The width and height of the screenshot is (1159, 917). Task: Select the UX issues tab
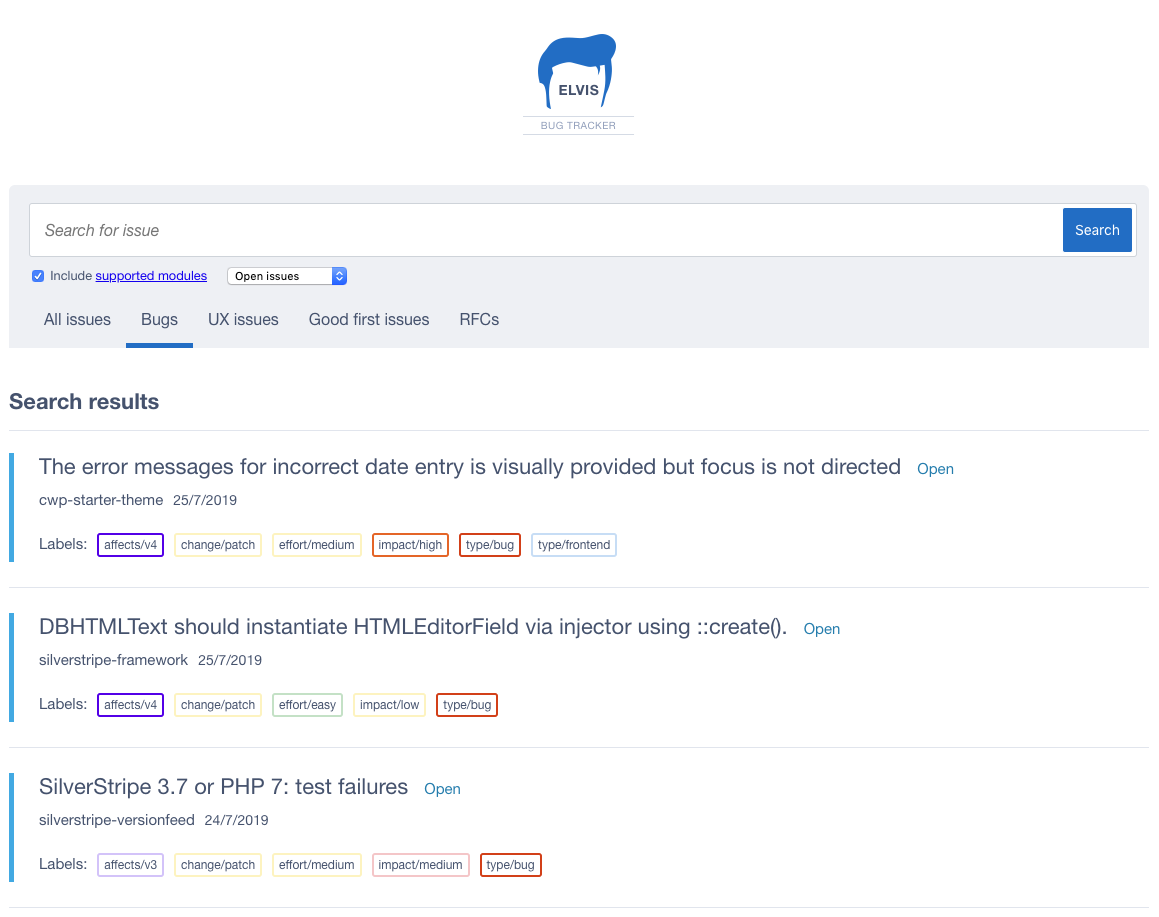(x=243, y=319)
